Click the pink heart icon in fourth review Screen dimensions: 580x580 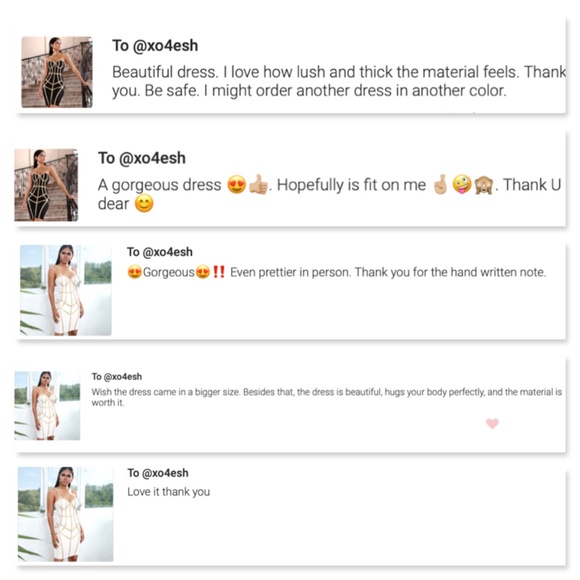(x=492, y=423)
